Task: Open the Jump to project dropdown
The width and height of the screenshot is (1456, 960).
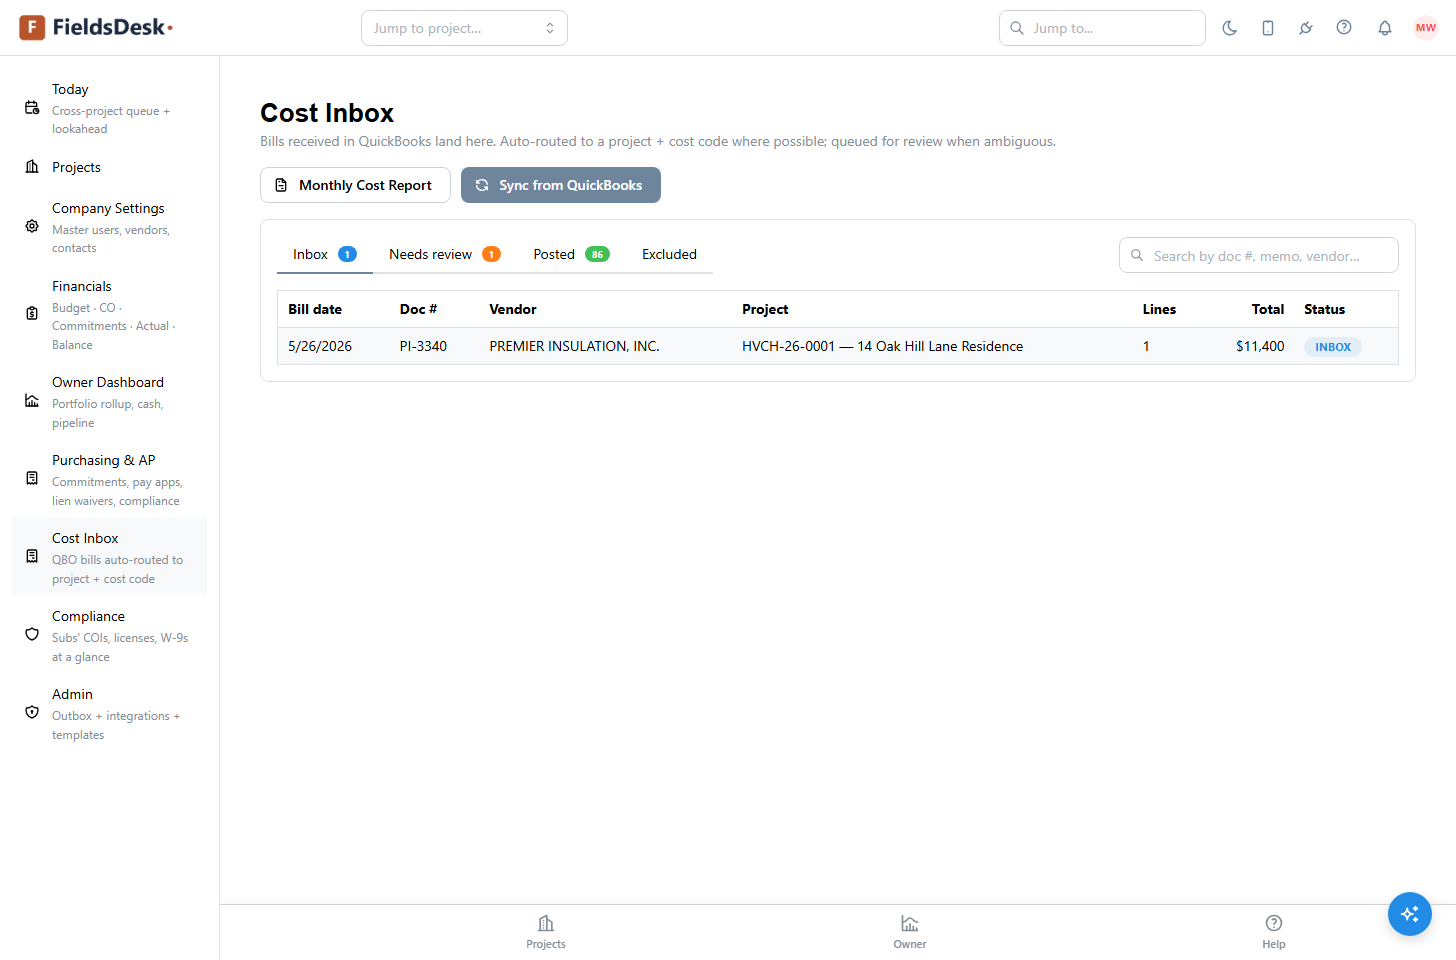Action: coord(464,28)
